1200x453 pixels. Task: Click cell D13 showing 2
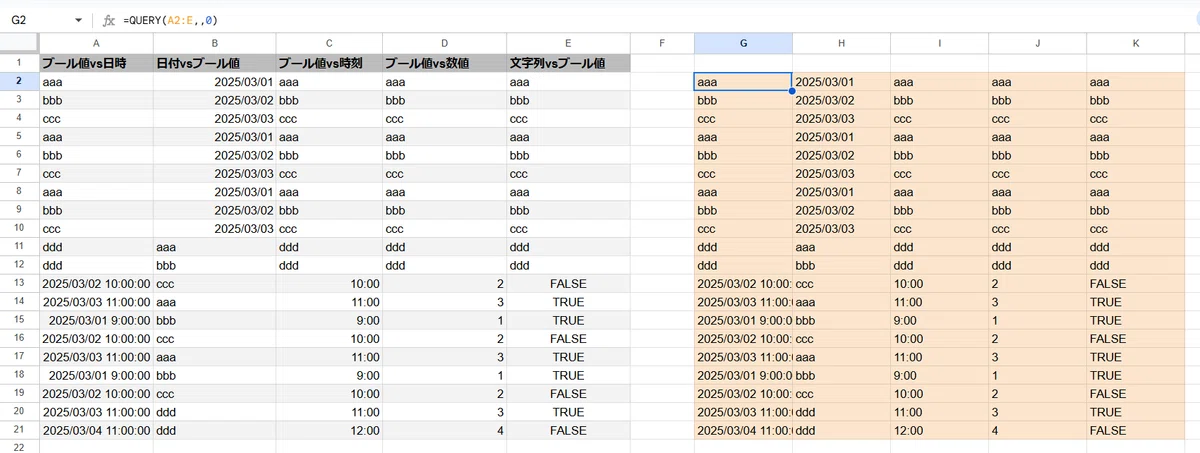[x=444, y=283]
